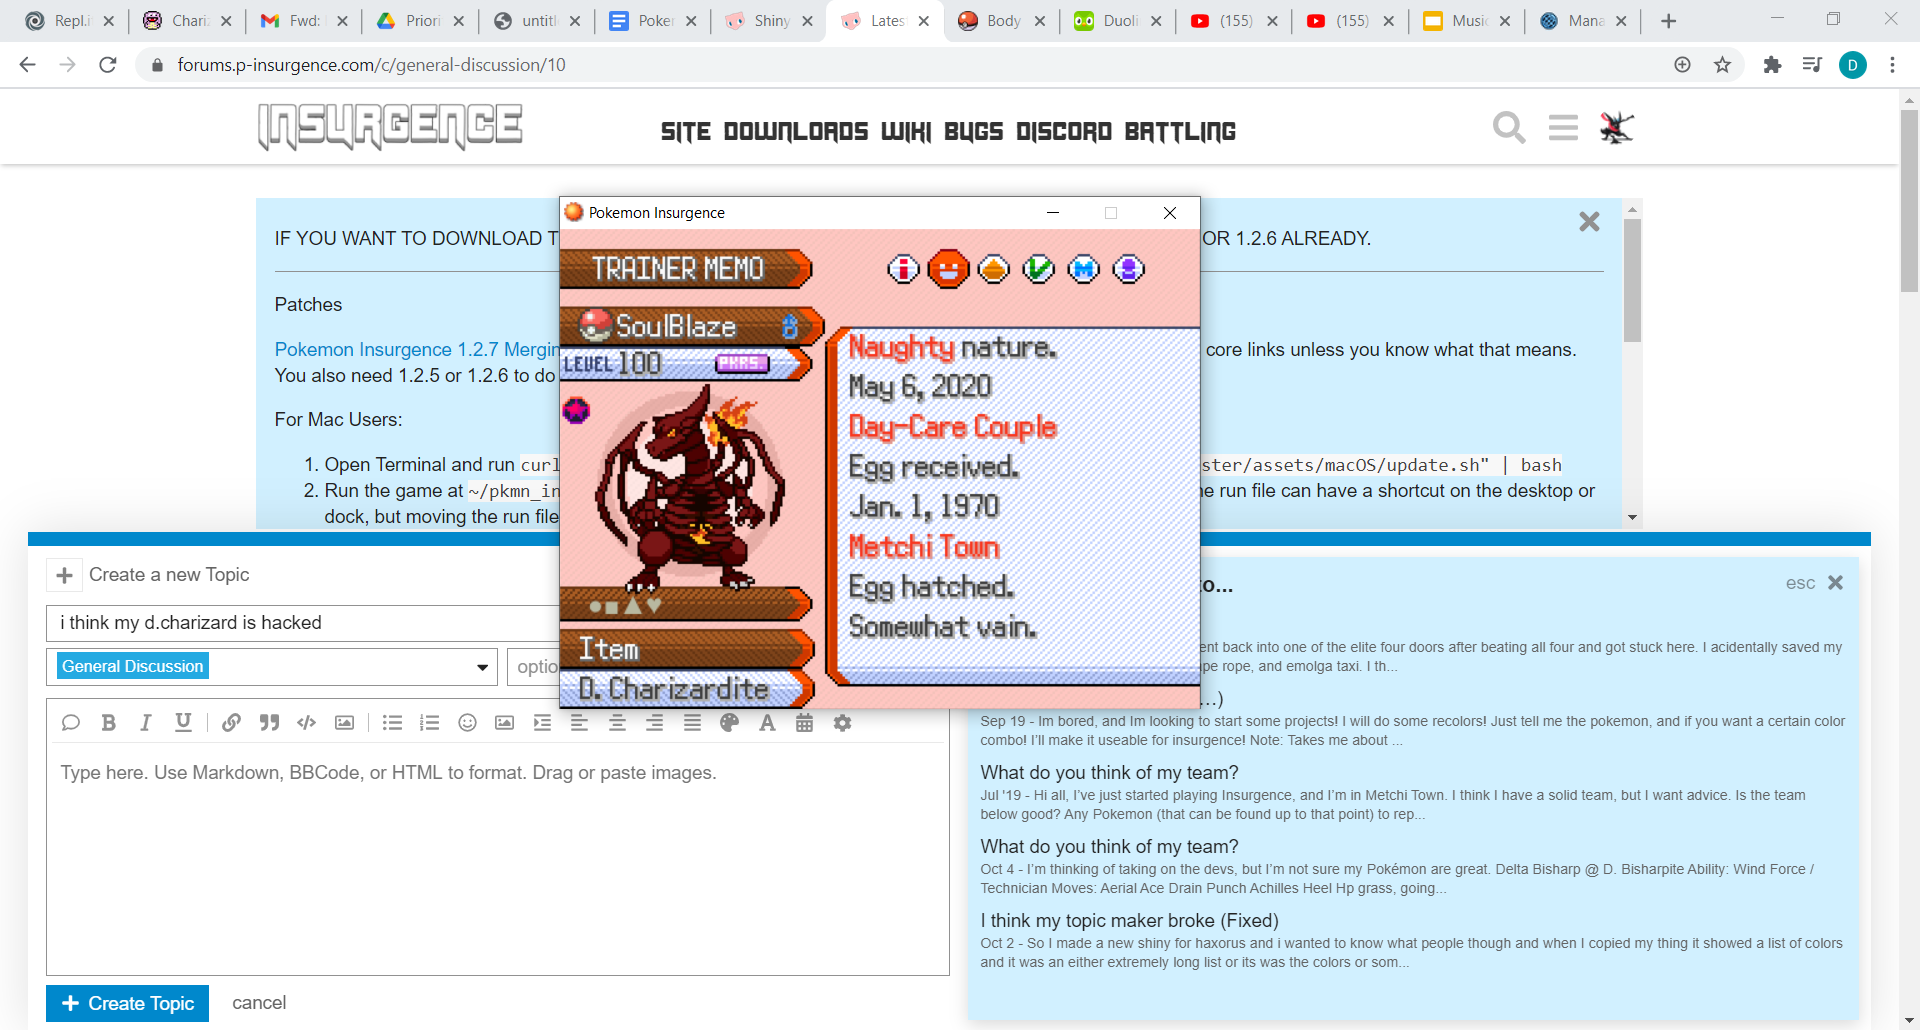
Task: Open a new browser tab
Action: [x=1668, y=21]
